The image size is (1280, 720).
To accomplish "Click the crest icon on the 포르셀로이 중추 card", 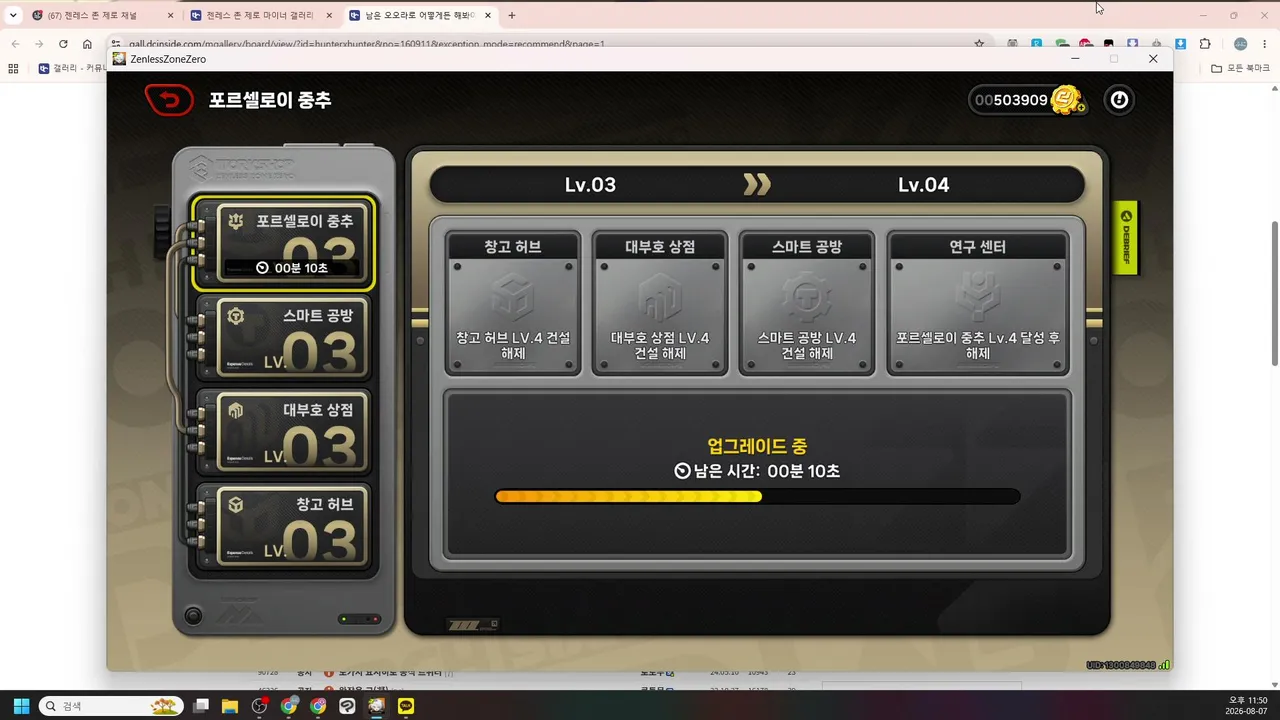I will [236, 221].
